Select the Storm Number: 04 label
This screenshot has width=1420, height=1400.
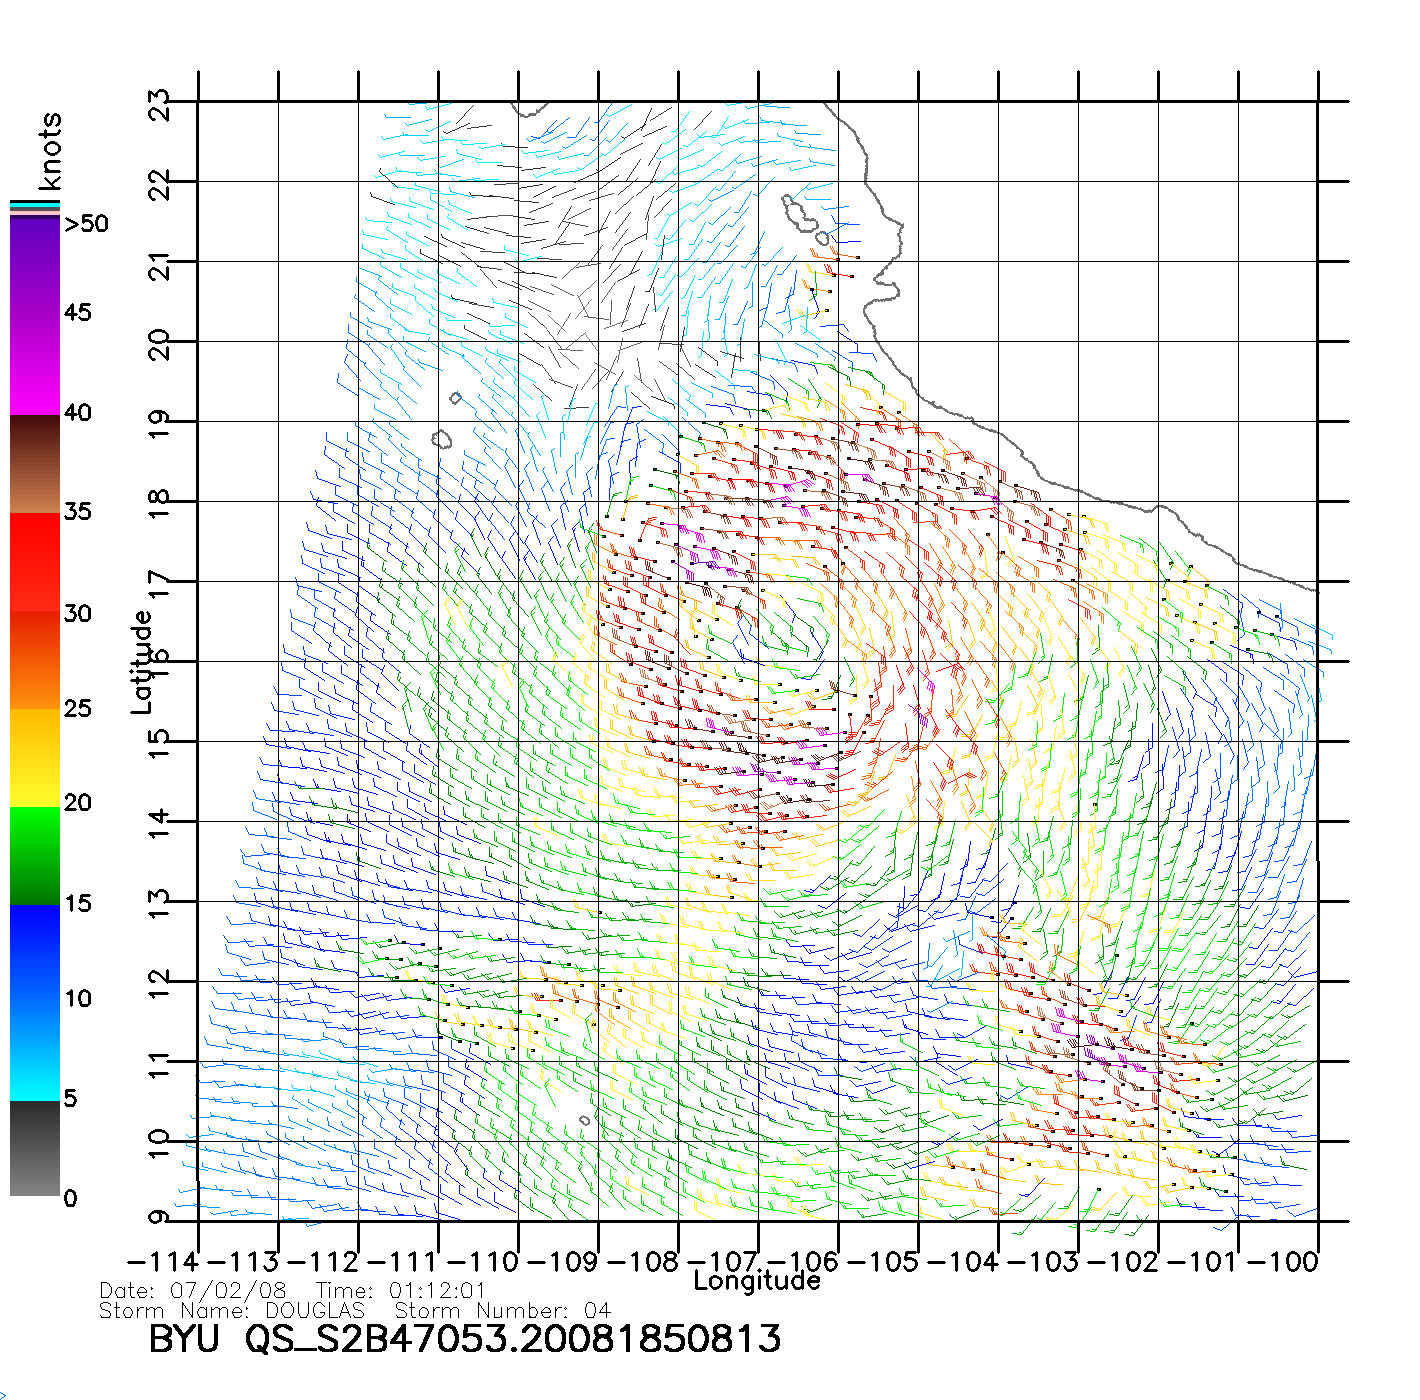(x=502, y=1310)
